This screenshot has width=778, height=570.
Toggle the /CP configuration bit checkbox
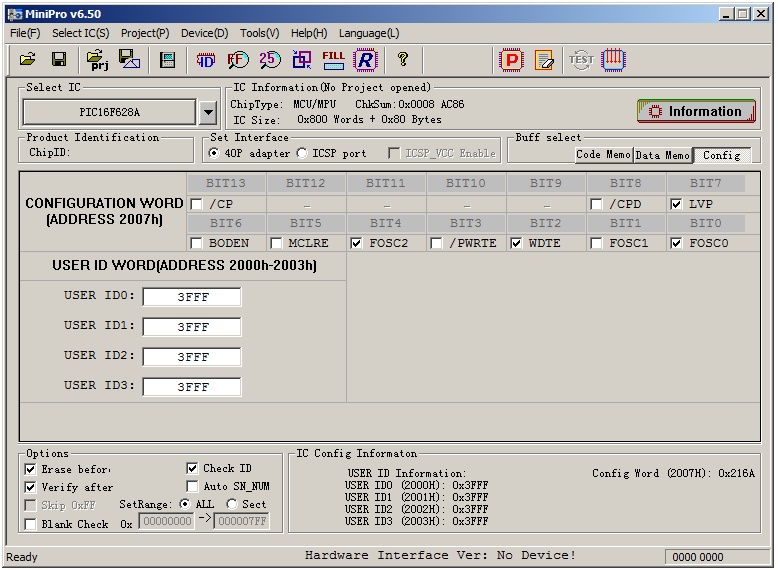pyautogui.click(x=197, y=204)
